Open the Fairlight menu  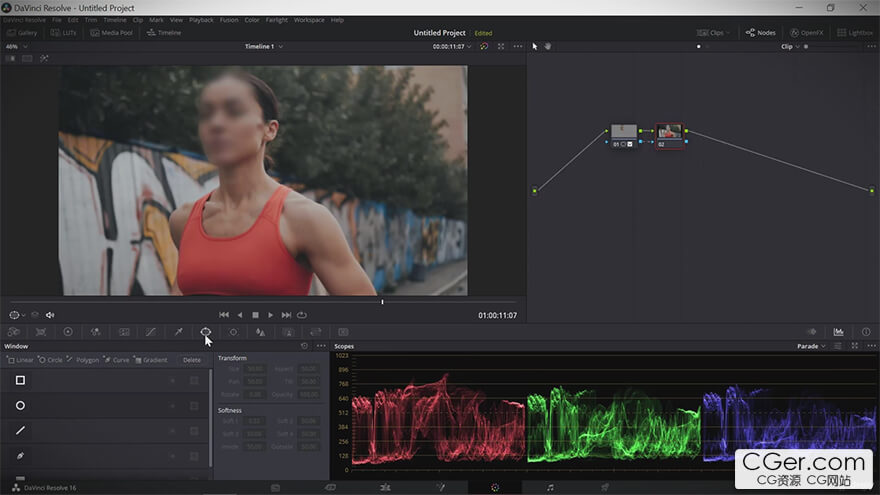click(x=277, y=20)
